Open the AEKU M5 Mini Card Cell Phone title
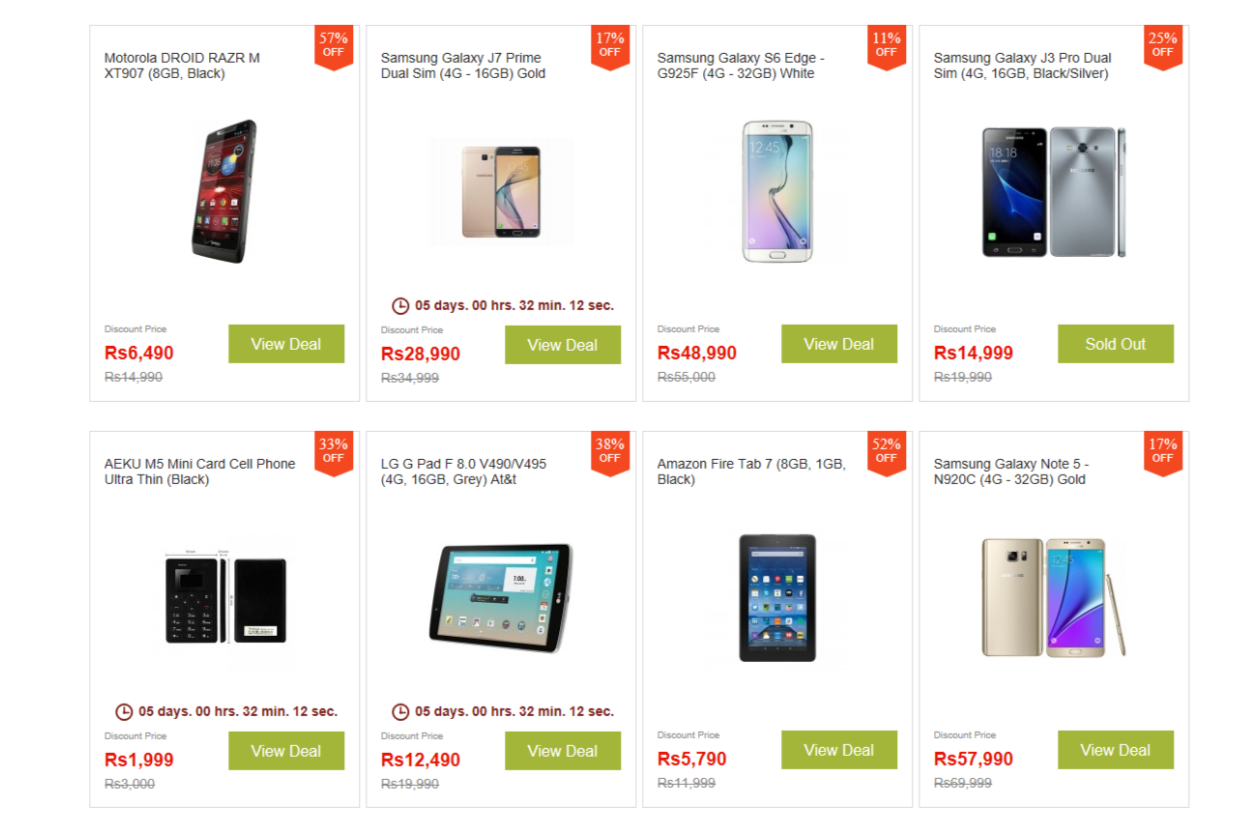Screen dimensions: 1254x819 tap(200, 472)
